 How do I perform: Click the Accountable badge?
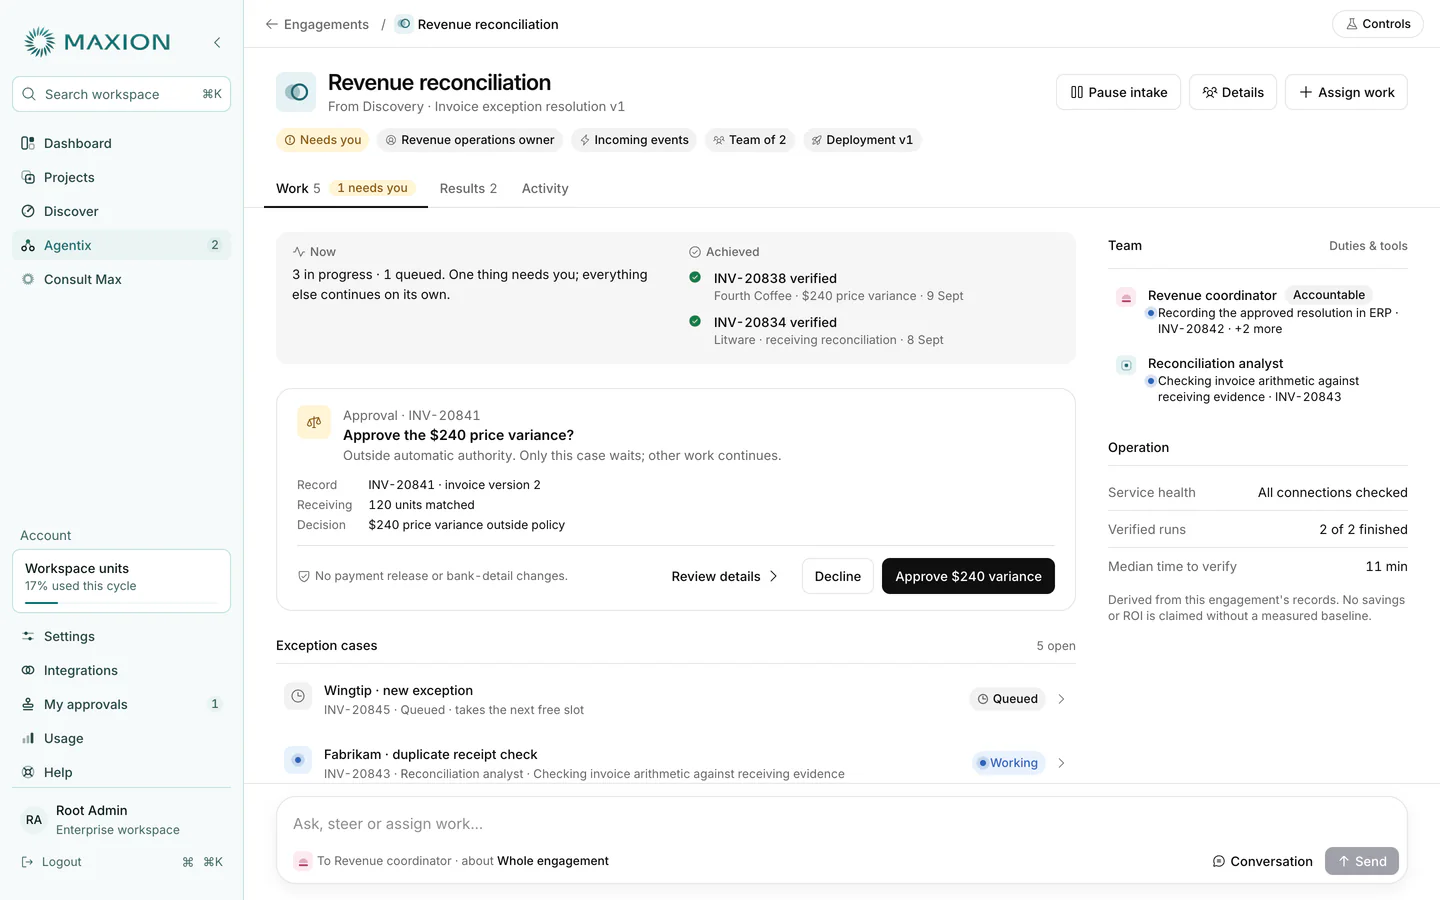click(1329, 295)
